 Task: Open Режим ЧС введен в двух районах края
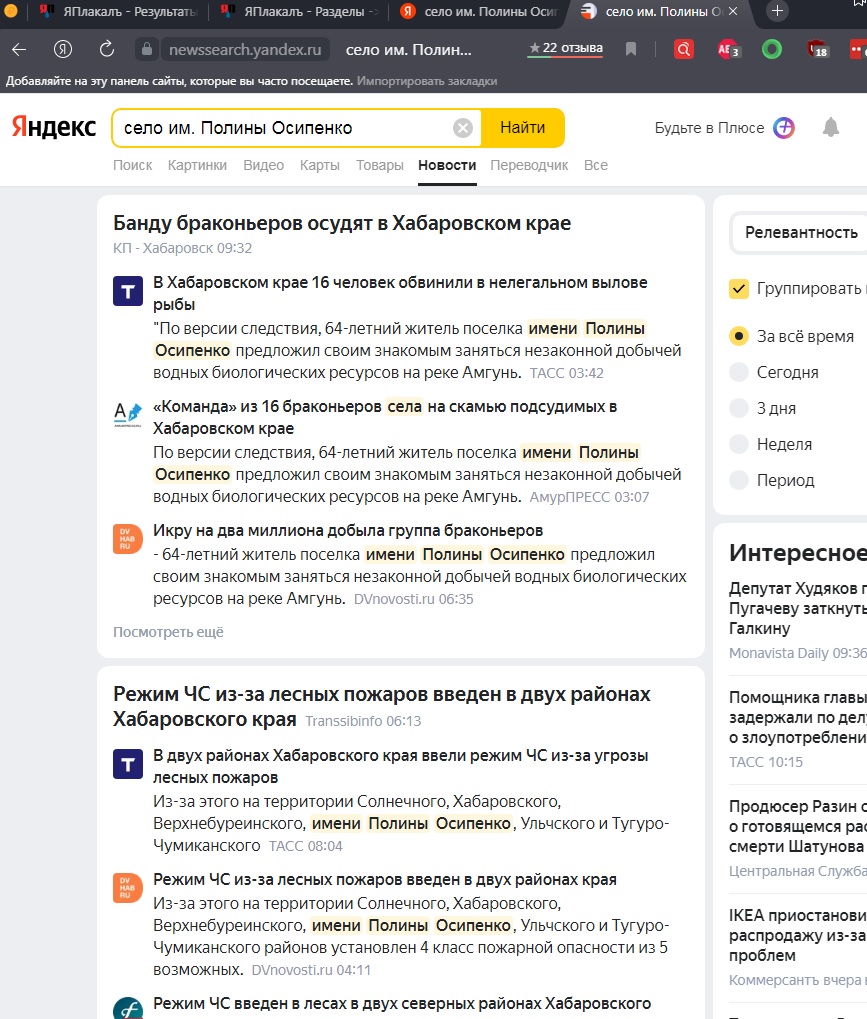385,879
